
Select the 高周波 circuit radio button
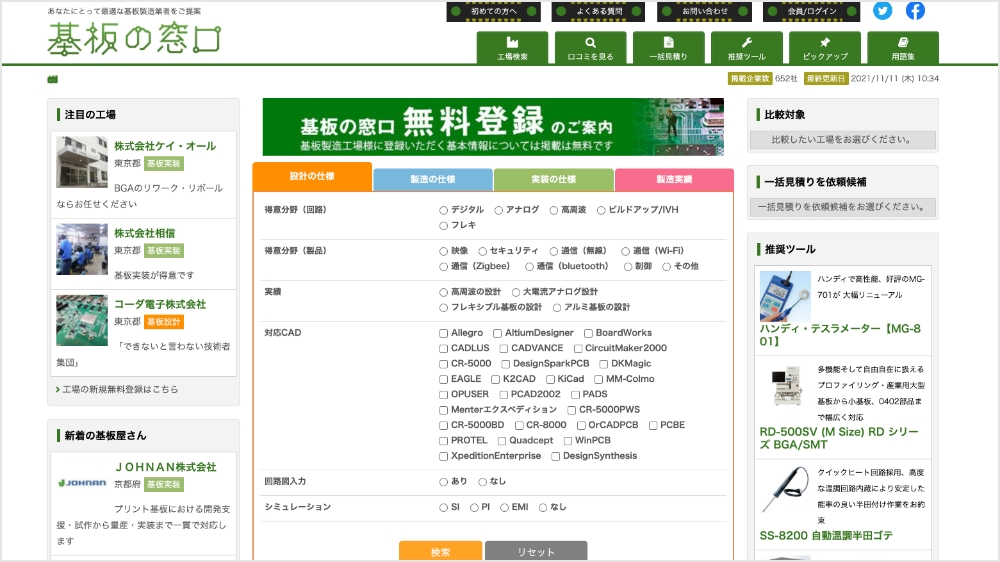coord(554,210)
